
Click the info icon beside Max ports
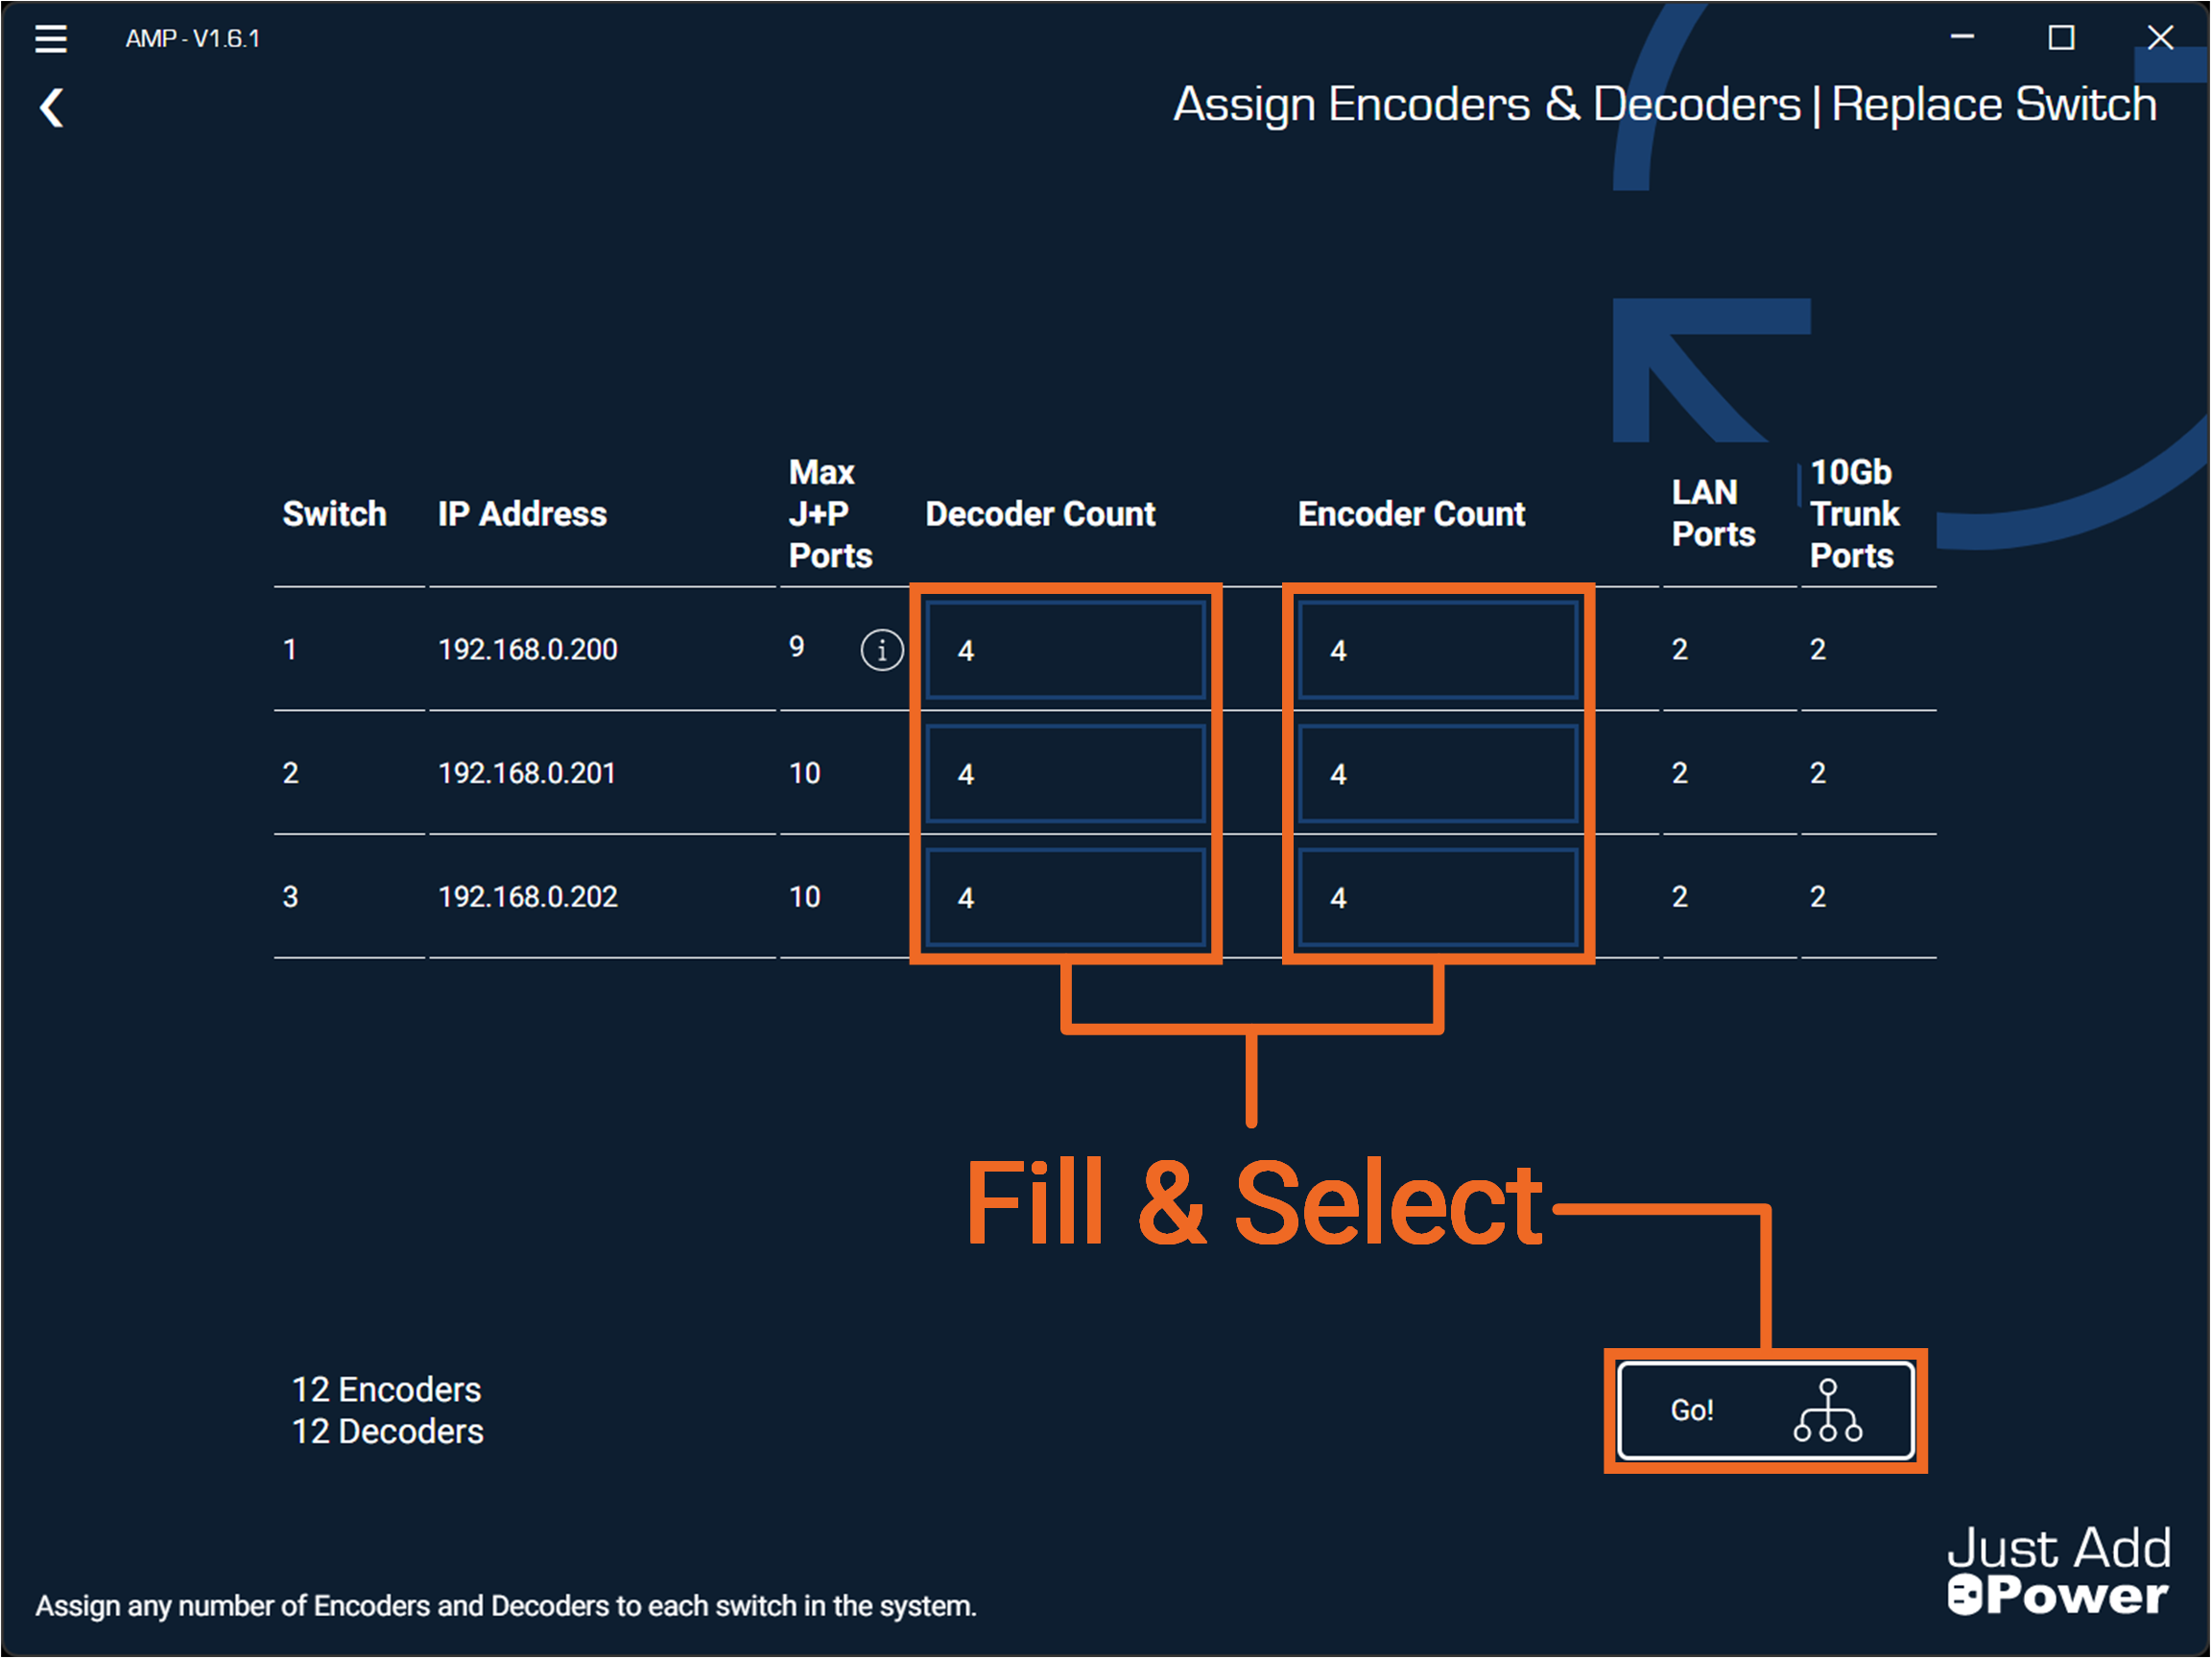pos(881,651)
